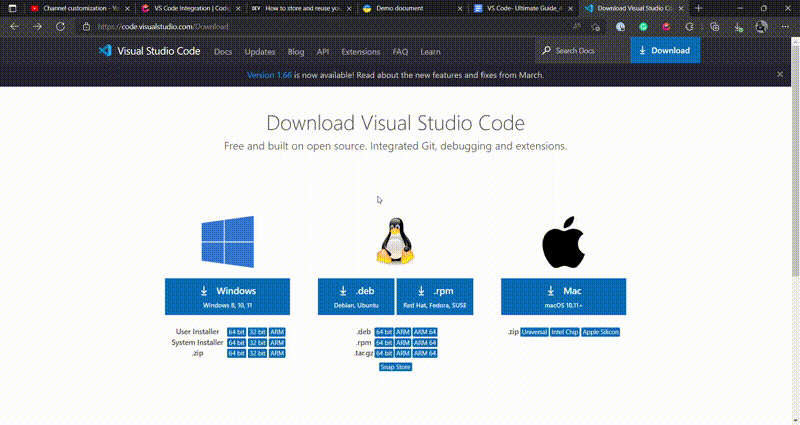Select Windows User Installer ARM
The height and width of the screenshot is (425, 800).
point(277,332)
